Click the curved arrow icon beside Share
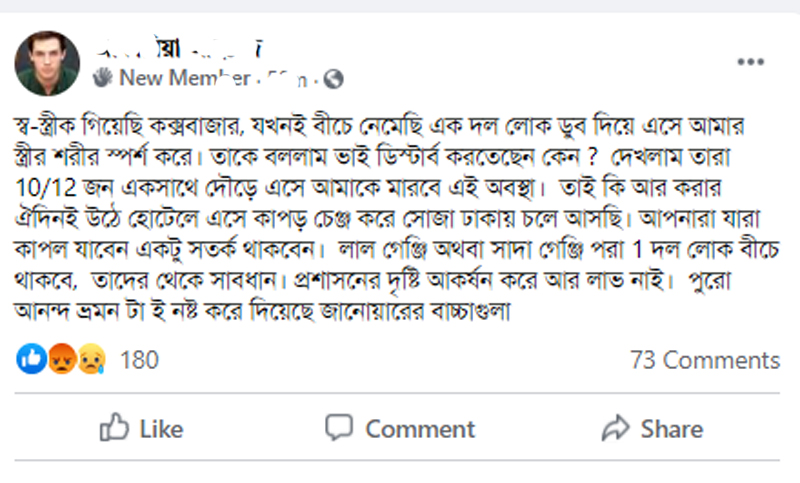 click(x=616, y=427)
